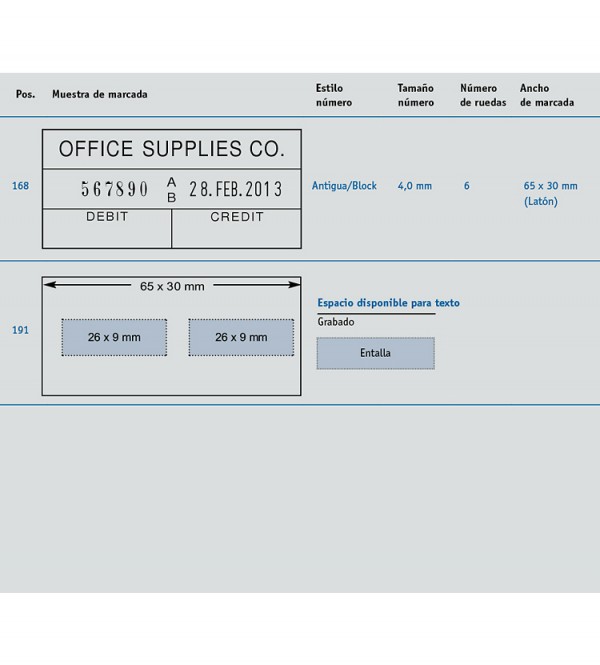Click the right '26 x 9 mm' box
The image size is (600, 665).
coord(241,338)
